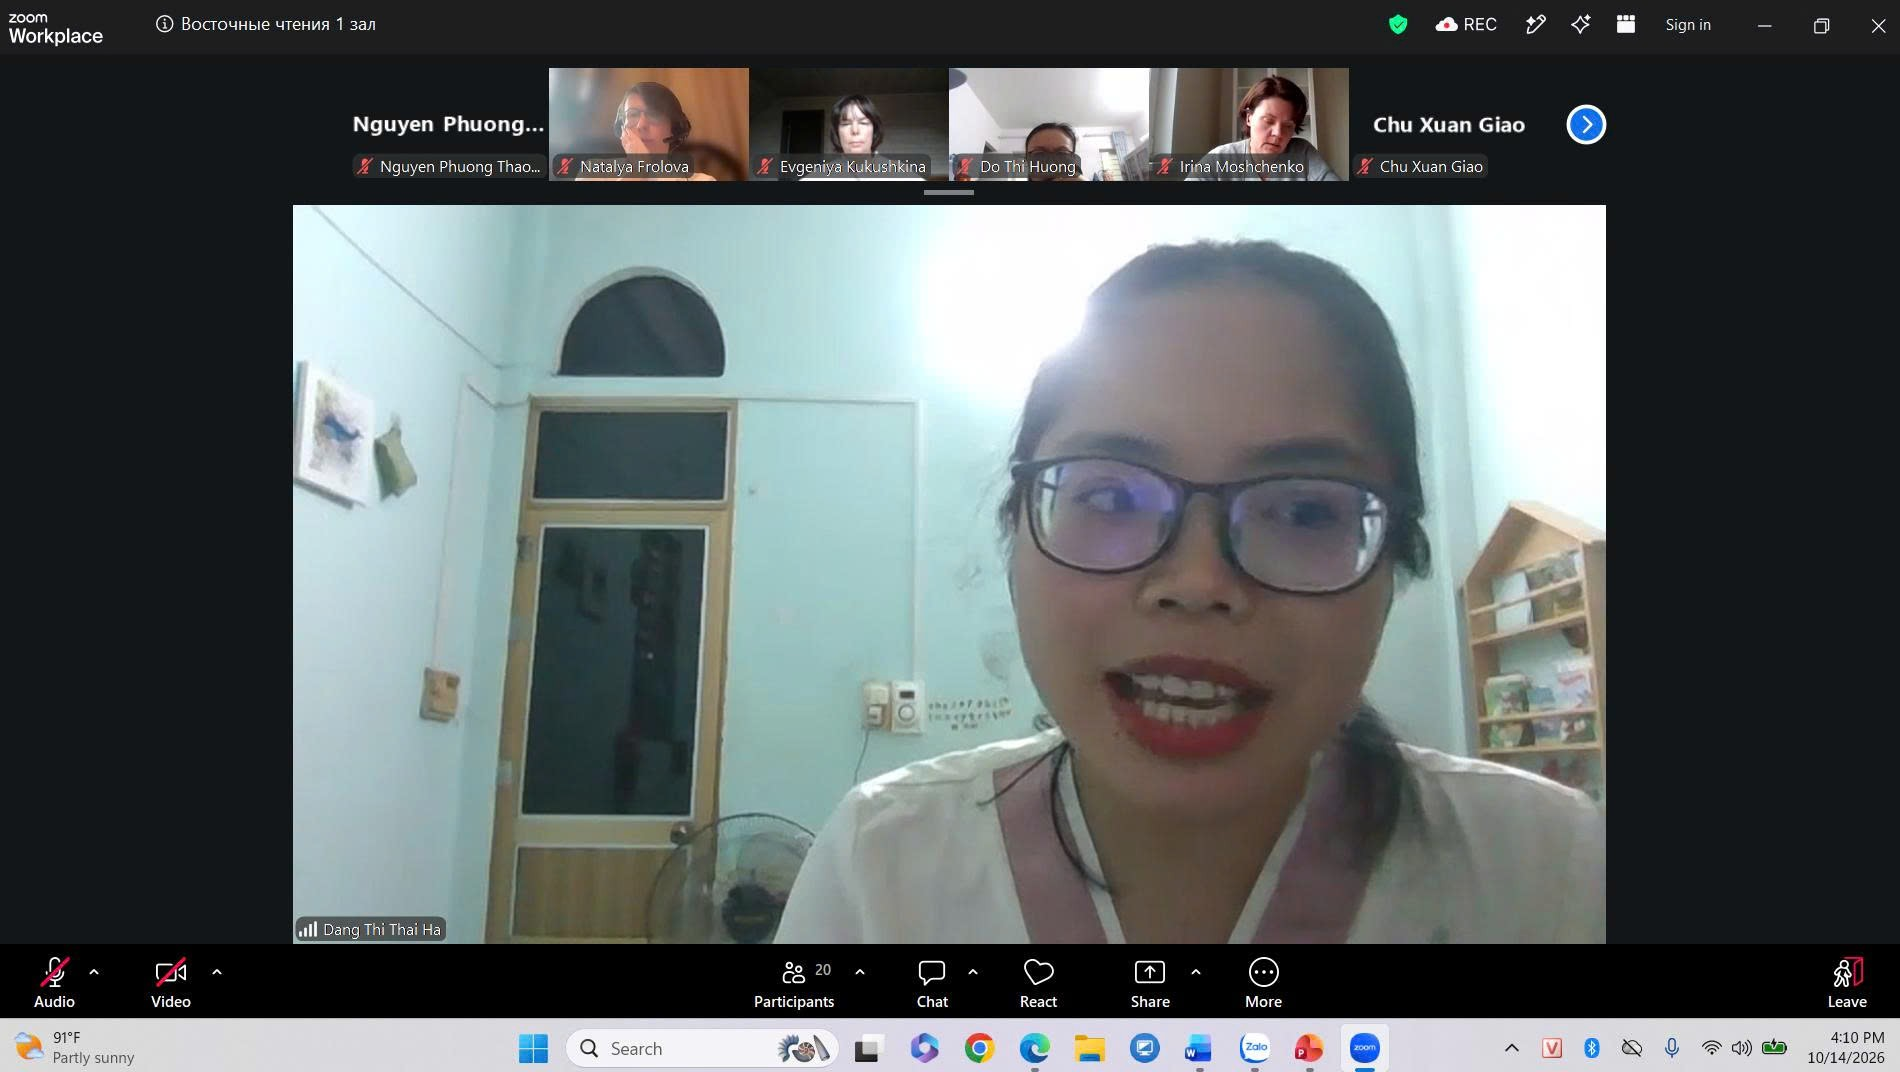Viewport: 1900px width, 1072px height.
Task: Open the Share screen option
Action: coord(1150,984)
